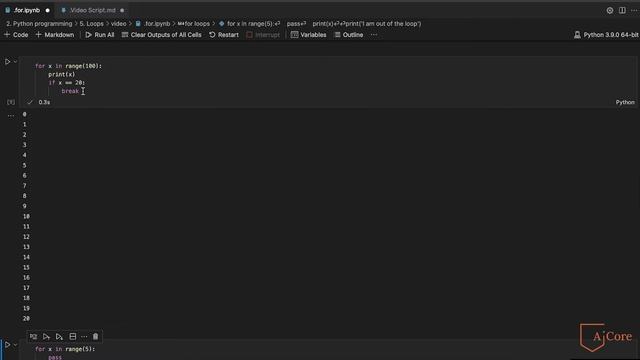This screenshot has width=640, height=360.
Task: Click the 'pass' code line
Action: [x=55, y=357]
